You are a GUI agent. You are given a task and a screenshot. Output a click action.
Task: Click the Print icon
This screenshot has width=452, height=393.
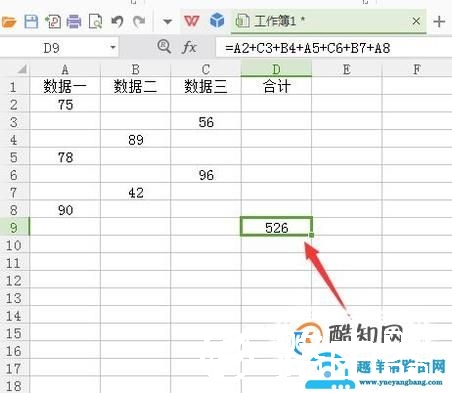coord(74,22)
